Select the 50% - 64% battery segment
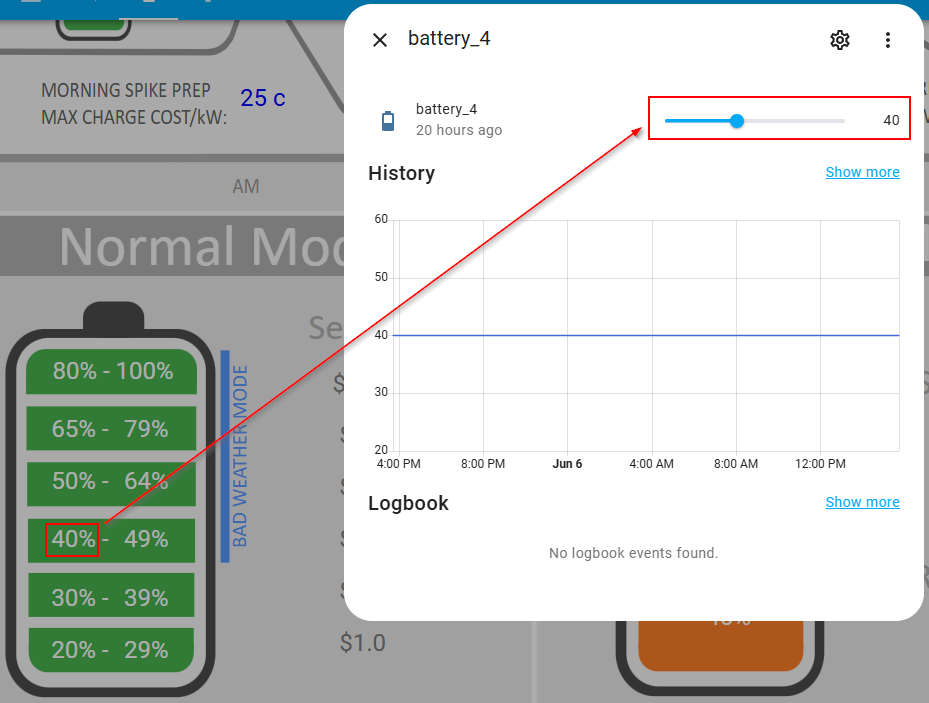Viewport: 929px width, 703px height. 112,481
